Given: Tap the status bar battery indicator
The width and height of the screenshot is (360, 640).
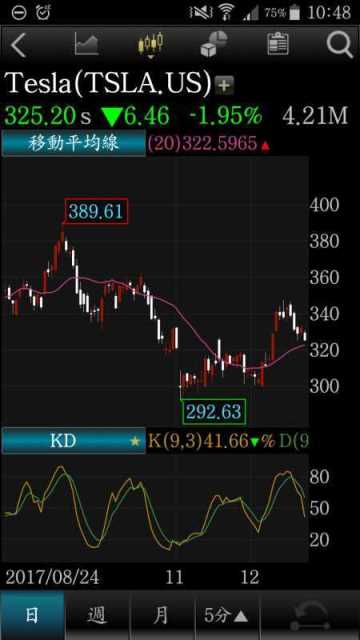Looking at the screenshot, I should pyautogui.click(x=294, y=13).
